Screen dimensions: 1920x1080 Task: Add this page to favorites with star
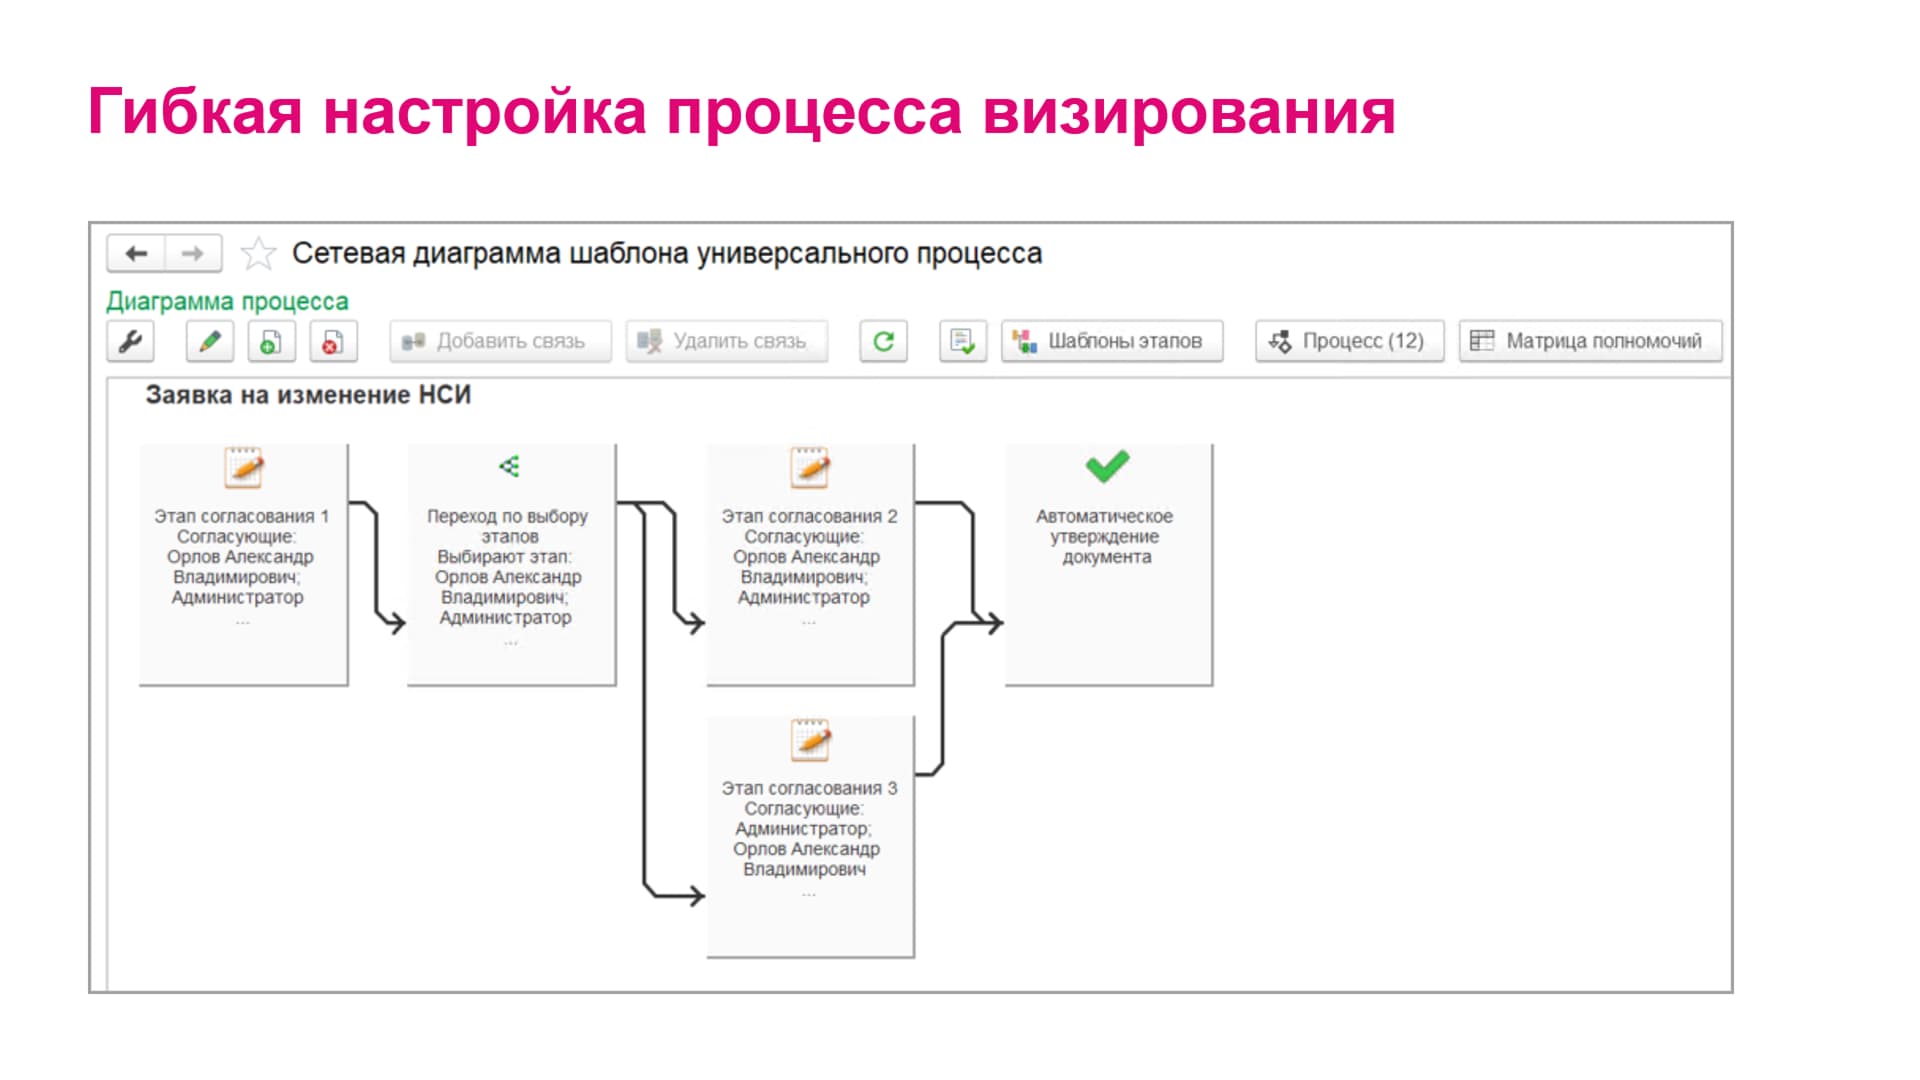(x=258, y=254)
